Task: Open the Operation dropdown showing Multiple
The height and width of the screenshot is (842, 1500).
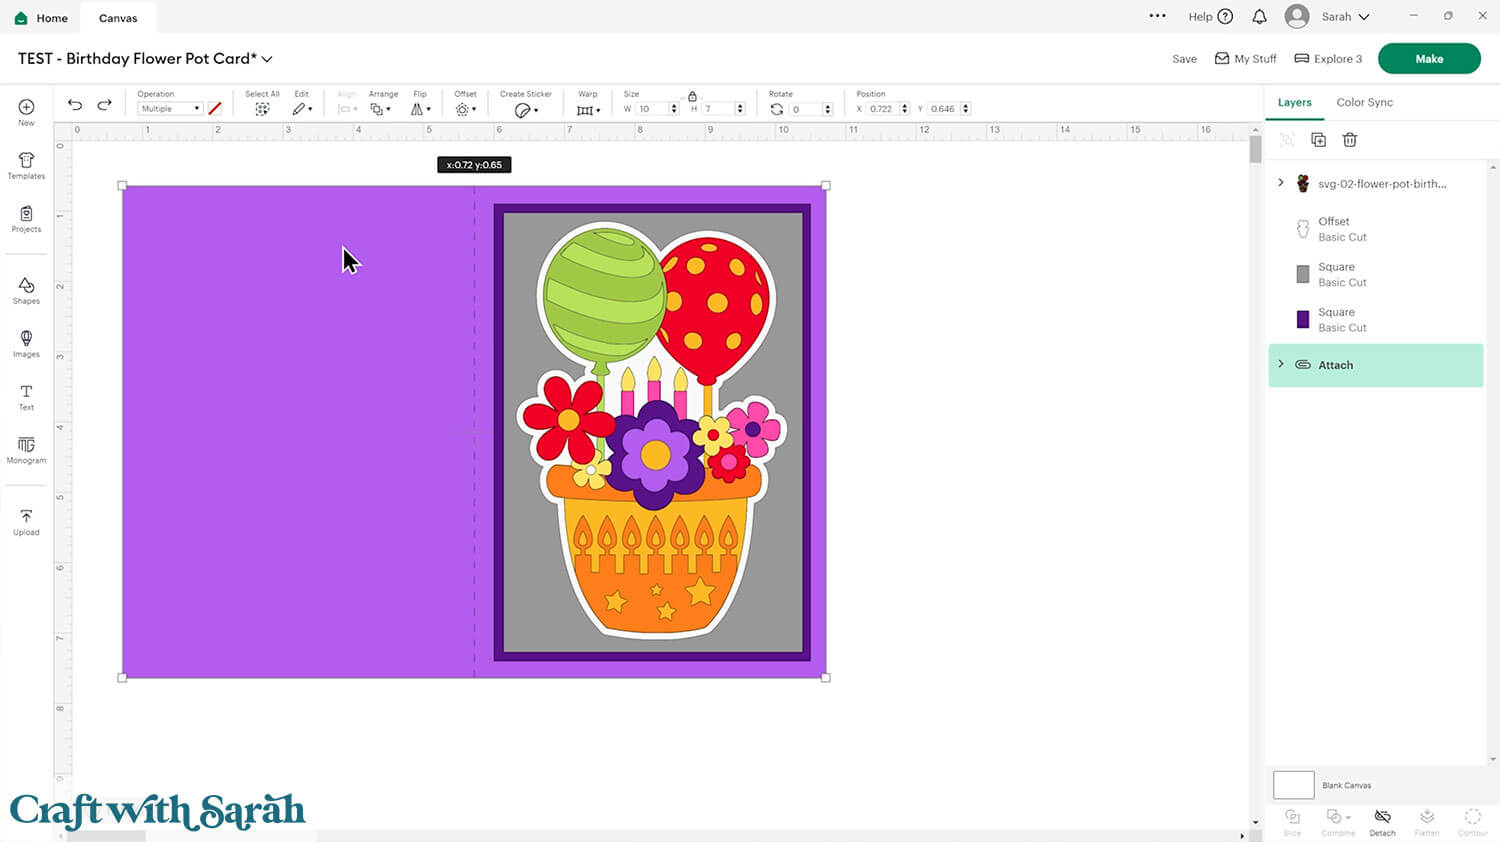Action: (x=170, y=109)
